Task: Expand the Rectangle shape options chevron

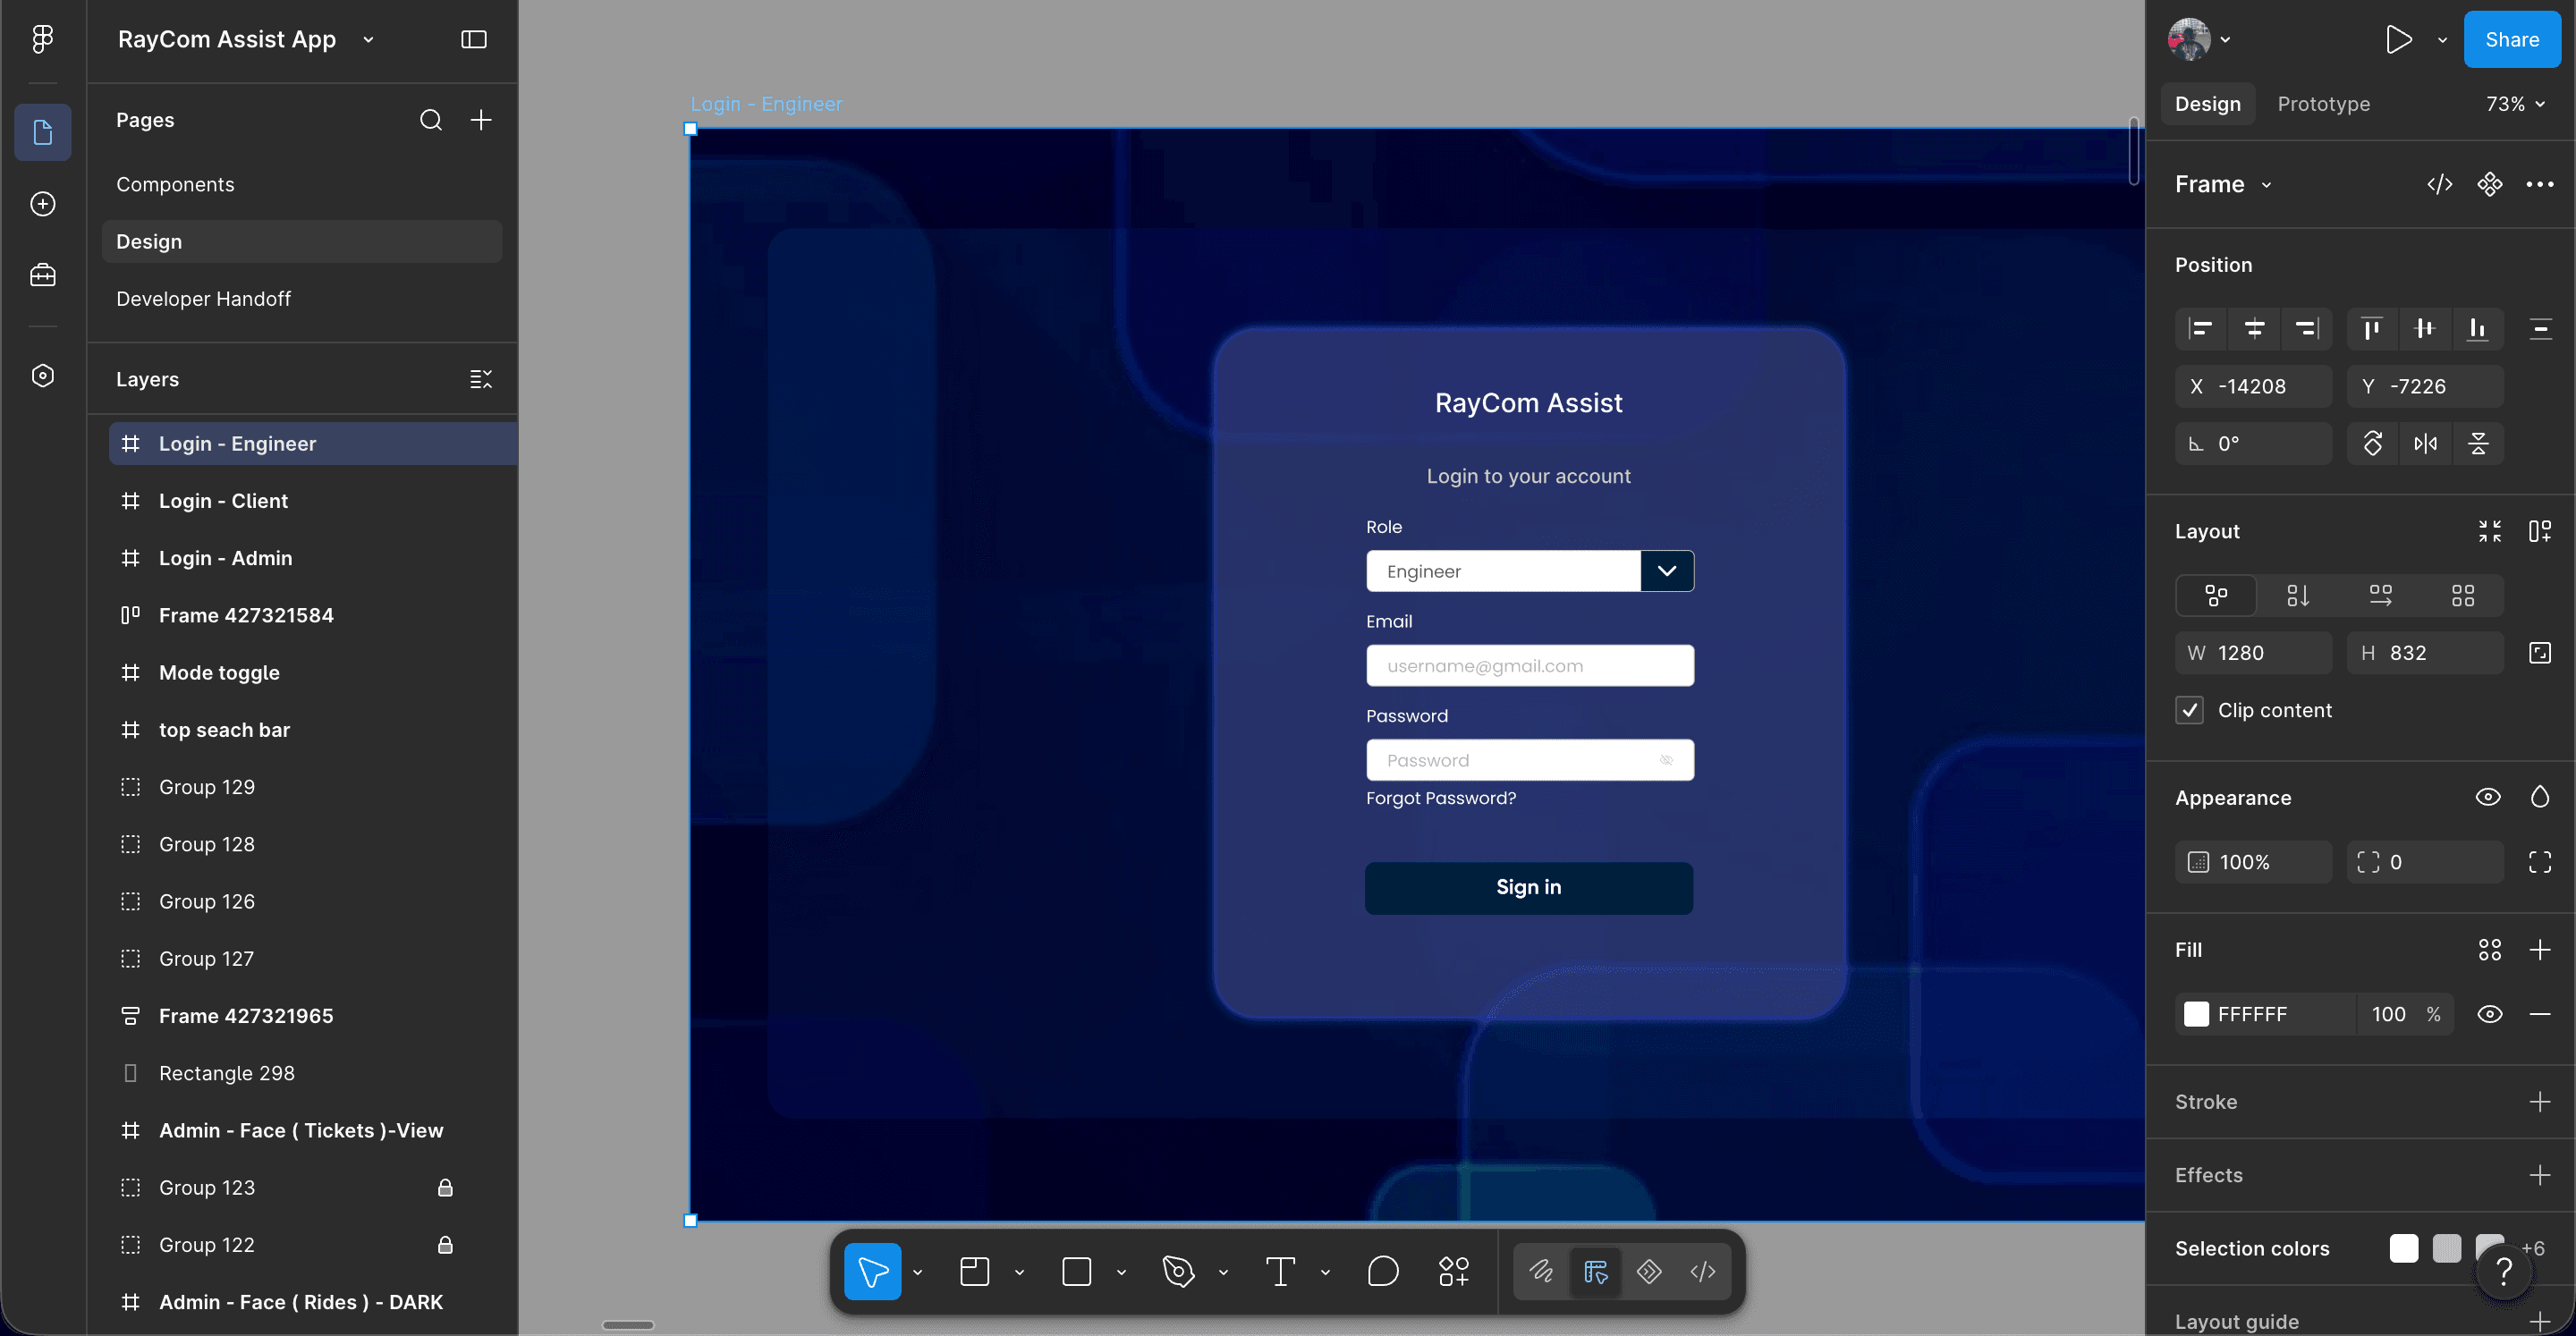Action: (x=1121, y=1272)
